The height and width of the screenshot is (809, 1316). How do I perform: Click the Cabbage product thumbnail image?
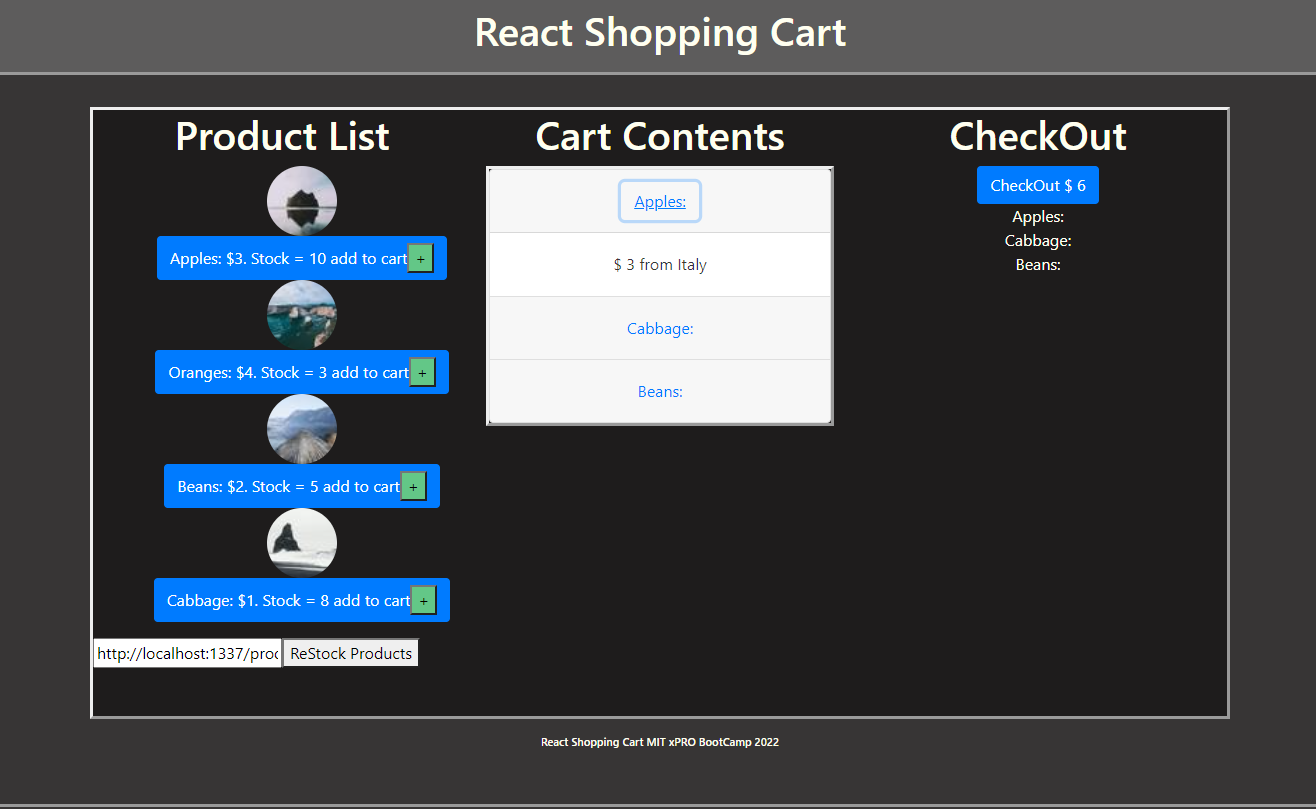302,543
